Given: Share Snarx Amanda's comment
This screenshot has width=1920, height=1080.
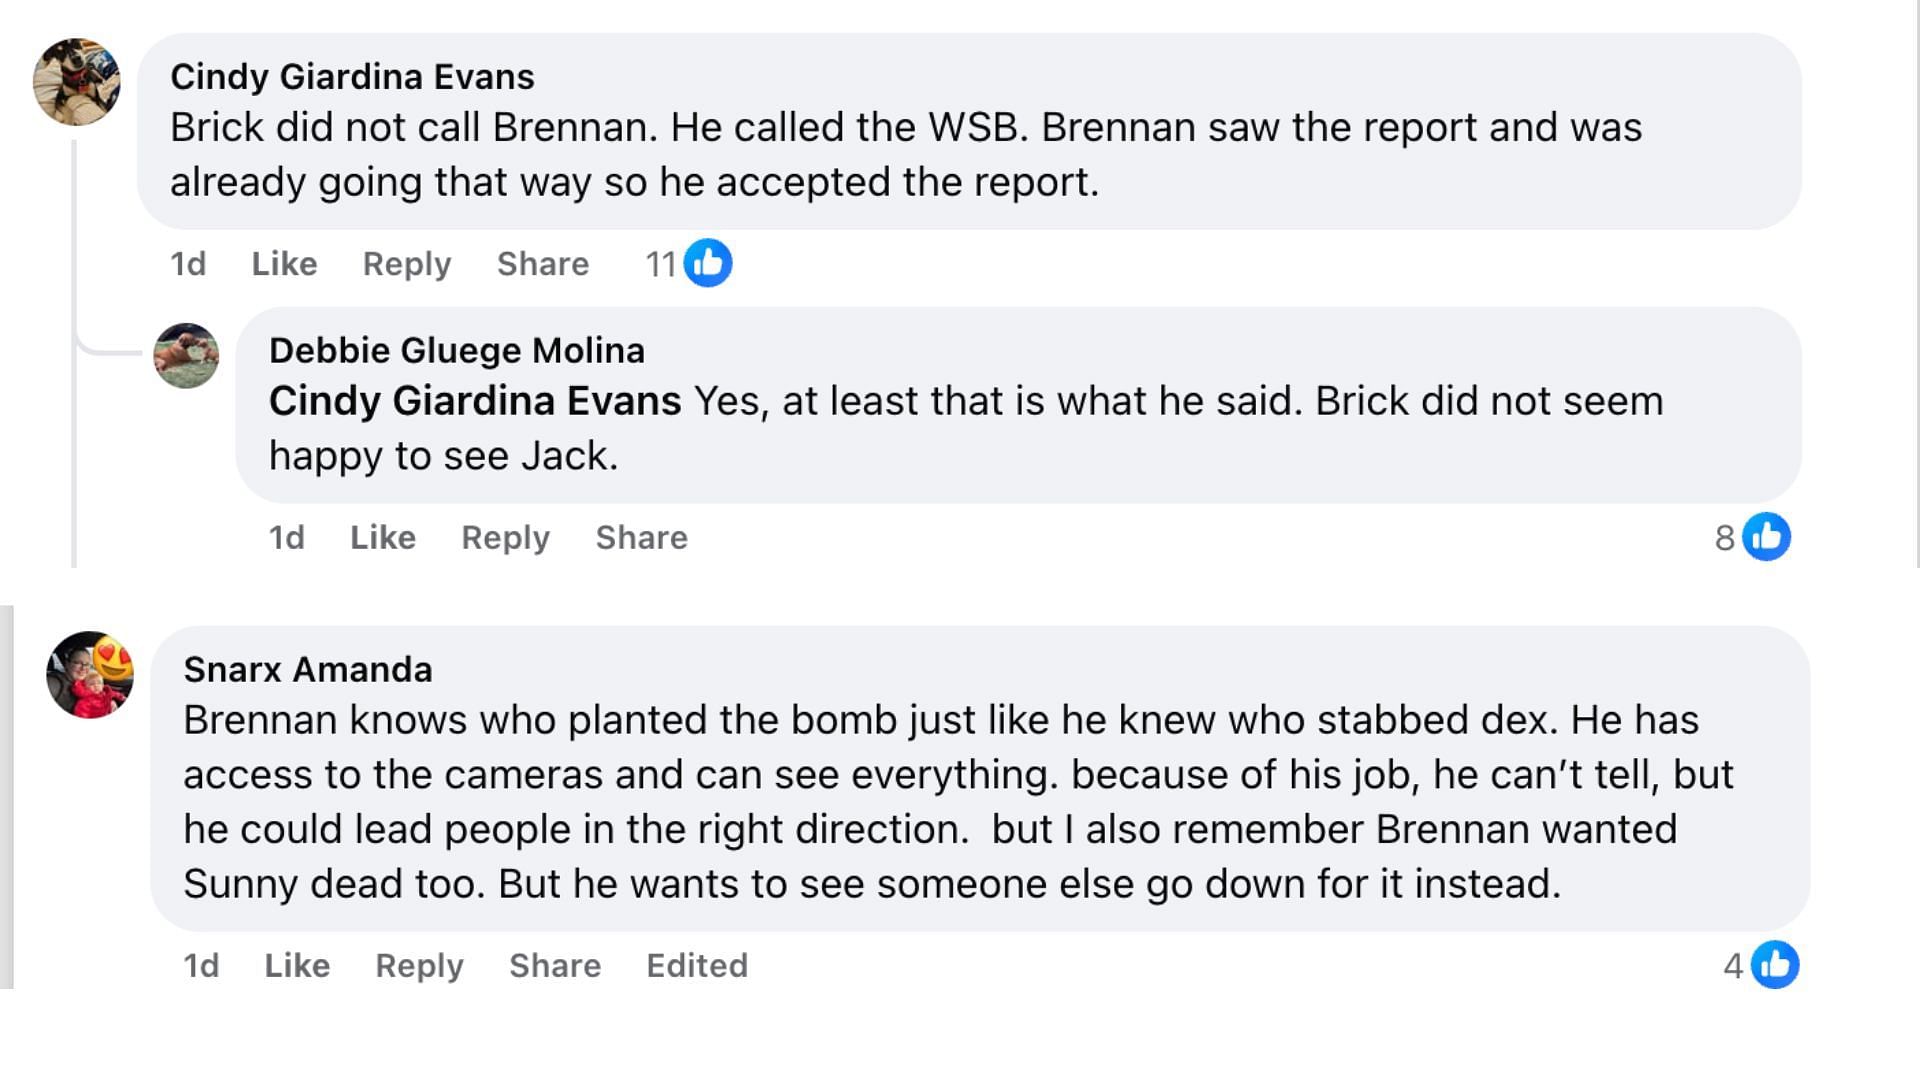Looking at the screenshot, I should tap(555, 966).
